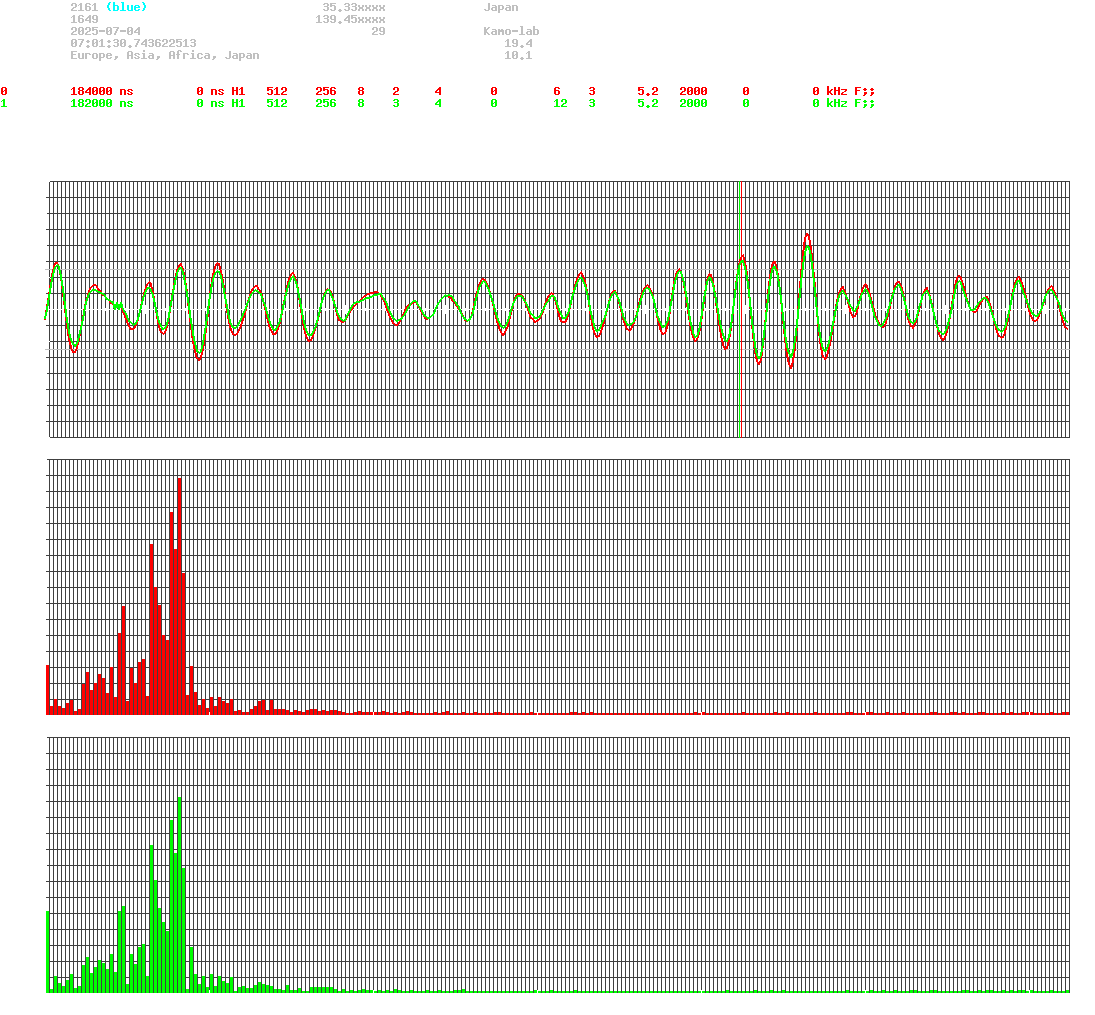Click the leftmost green spectrum bar
This screenshot has width=1095, height=1015.
(48, 952)
